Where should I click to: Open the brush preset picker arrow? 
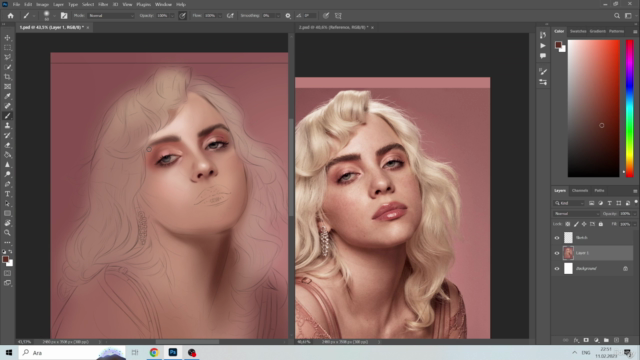click(54, 16)
